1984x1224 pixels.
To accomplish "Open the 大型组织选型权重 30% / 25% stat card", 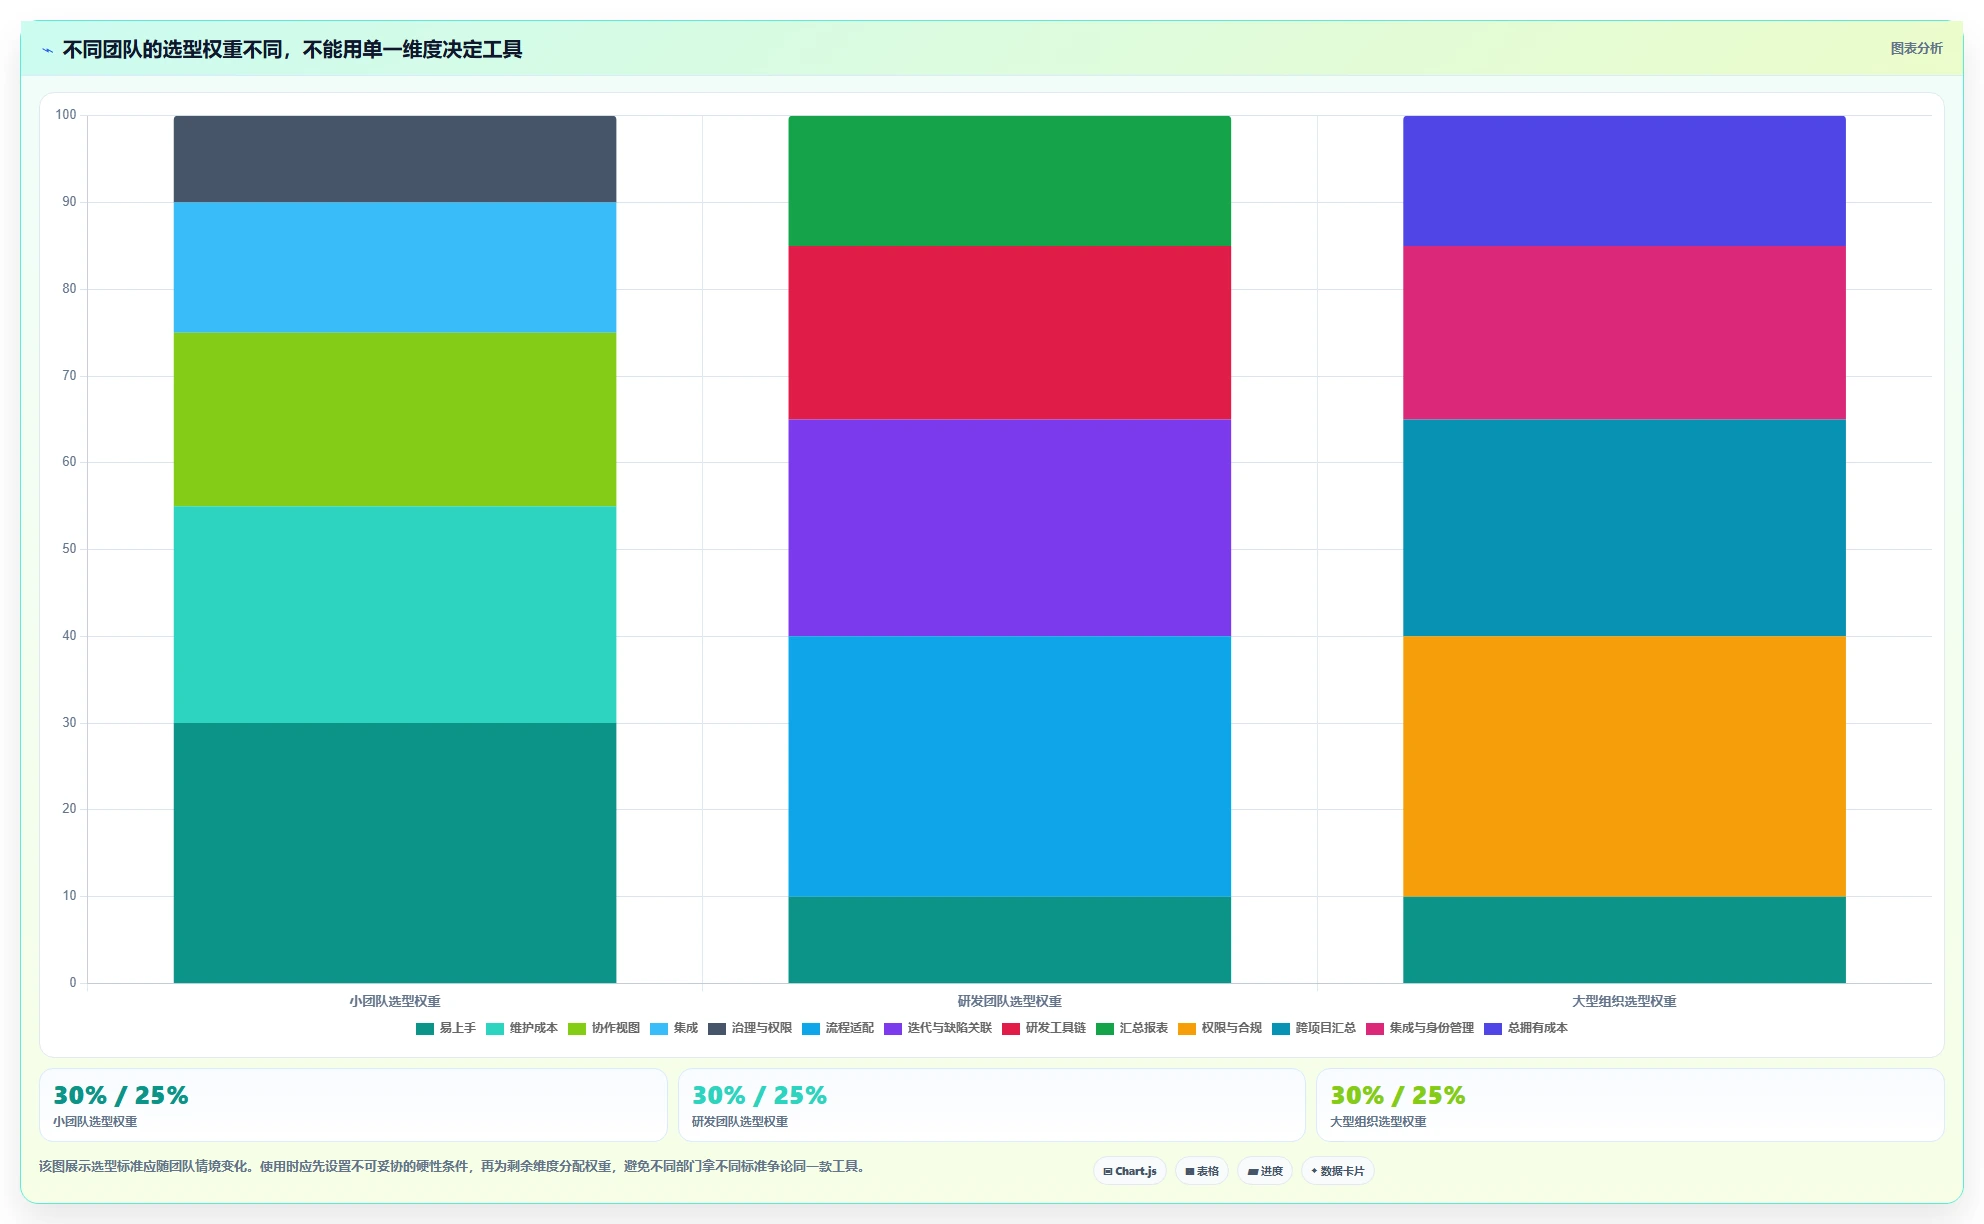I will click(x=1630, y=1105).
